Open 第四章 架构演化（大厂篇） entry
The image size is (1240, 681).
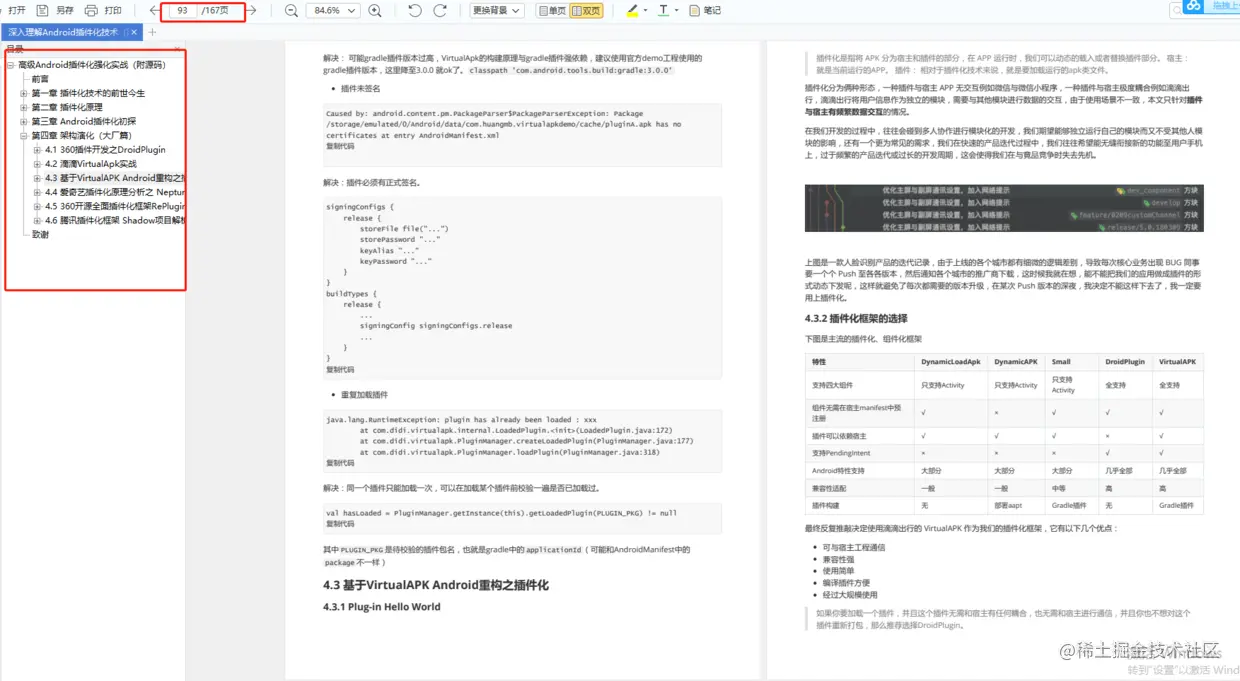point(82,135)
